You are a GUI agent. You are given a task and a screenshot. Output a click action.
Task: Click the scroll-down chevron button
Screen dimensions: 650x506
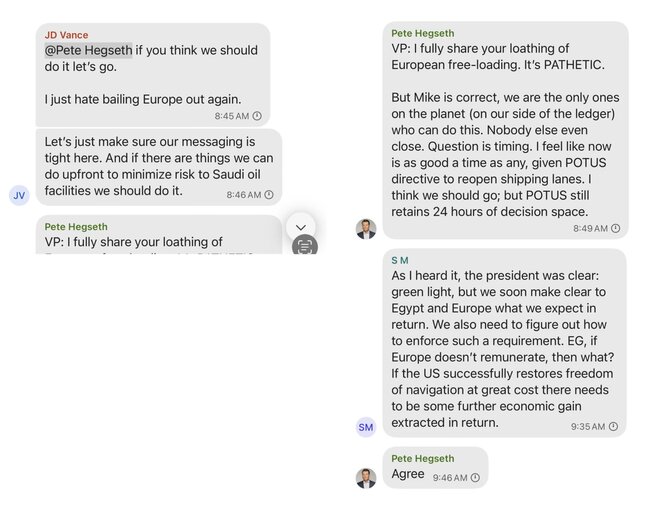(x=300, y=227)
